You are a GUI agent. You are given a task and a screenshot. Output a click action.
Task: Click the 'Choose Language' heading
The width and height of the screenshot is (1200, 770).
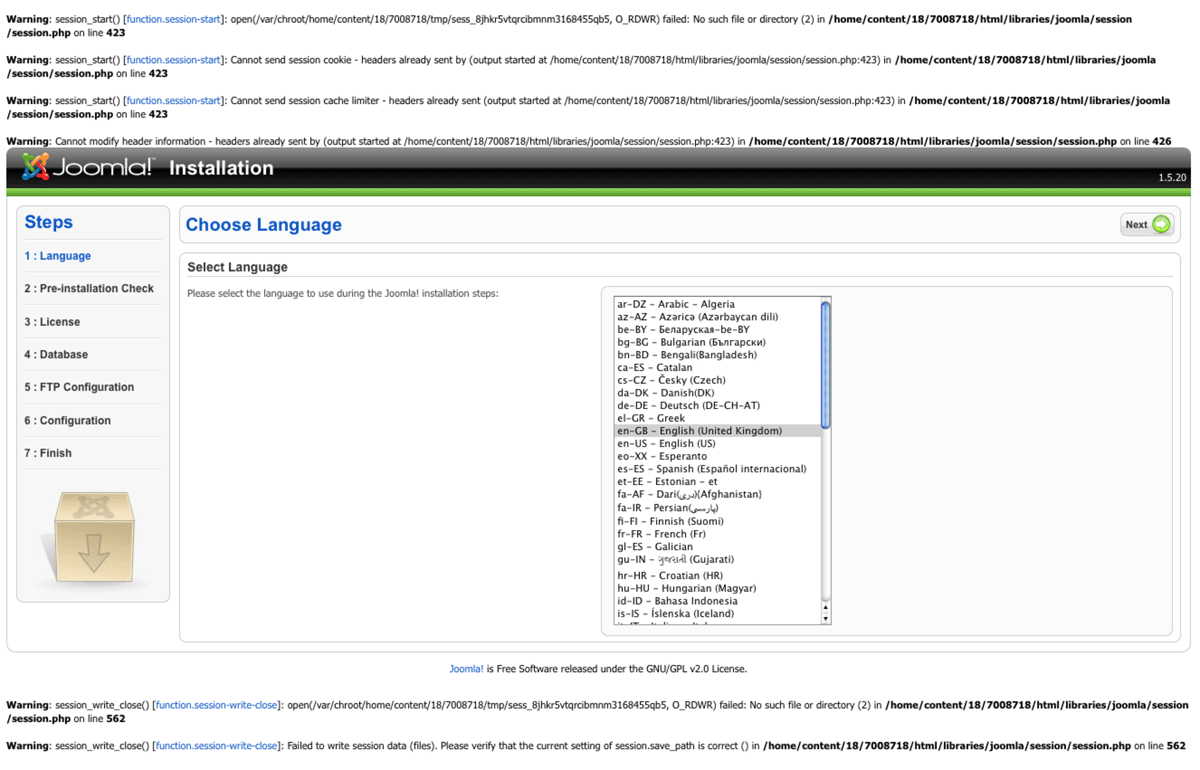click(x=264, y=225)
